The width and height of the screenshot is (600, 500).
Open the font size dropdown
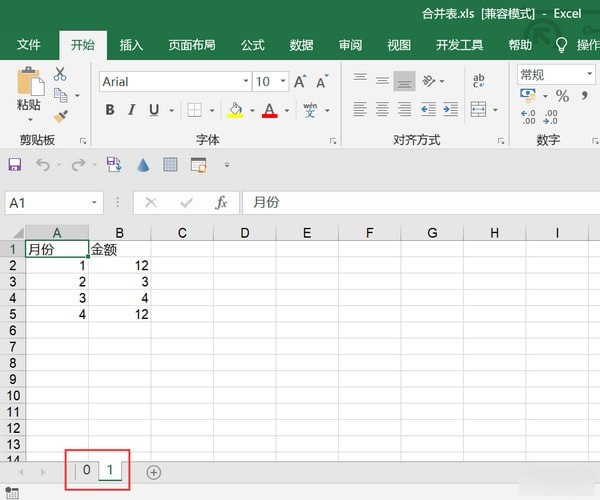(x=283, y=82)
